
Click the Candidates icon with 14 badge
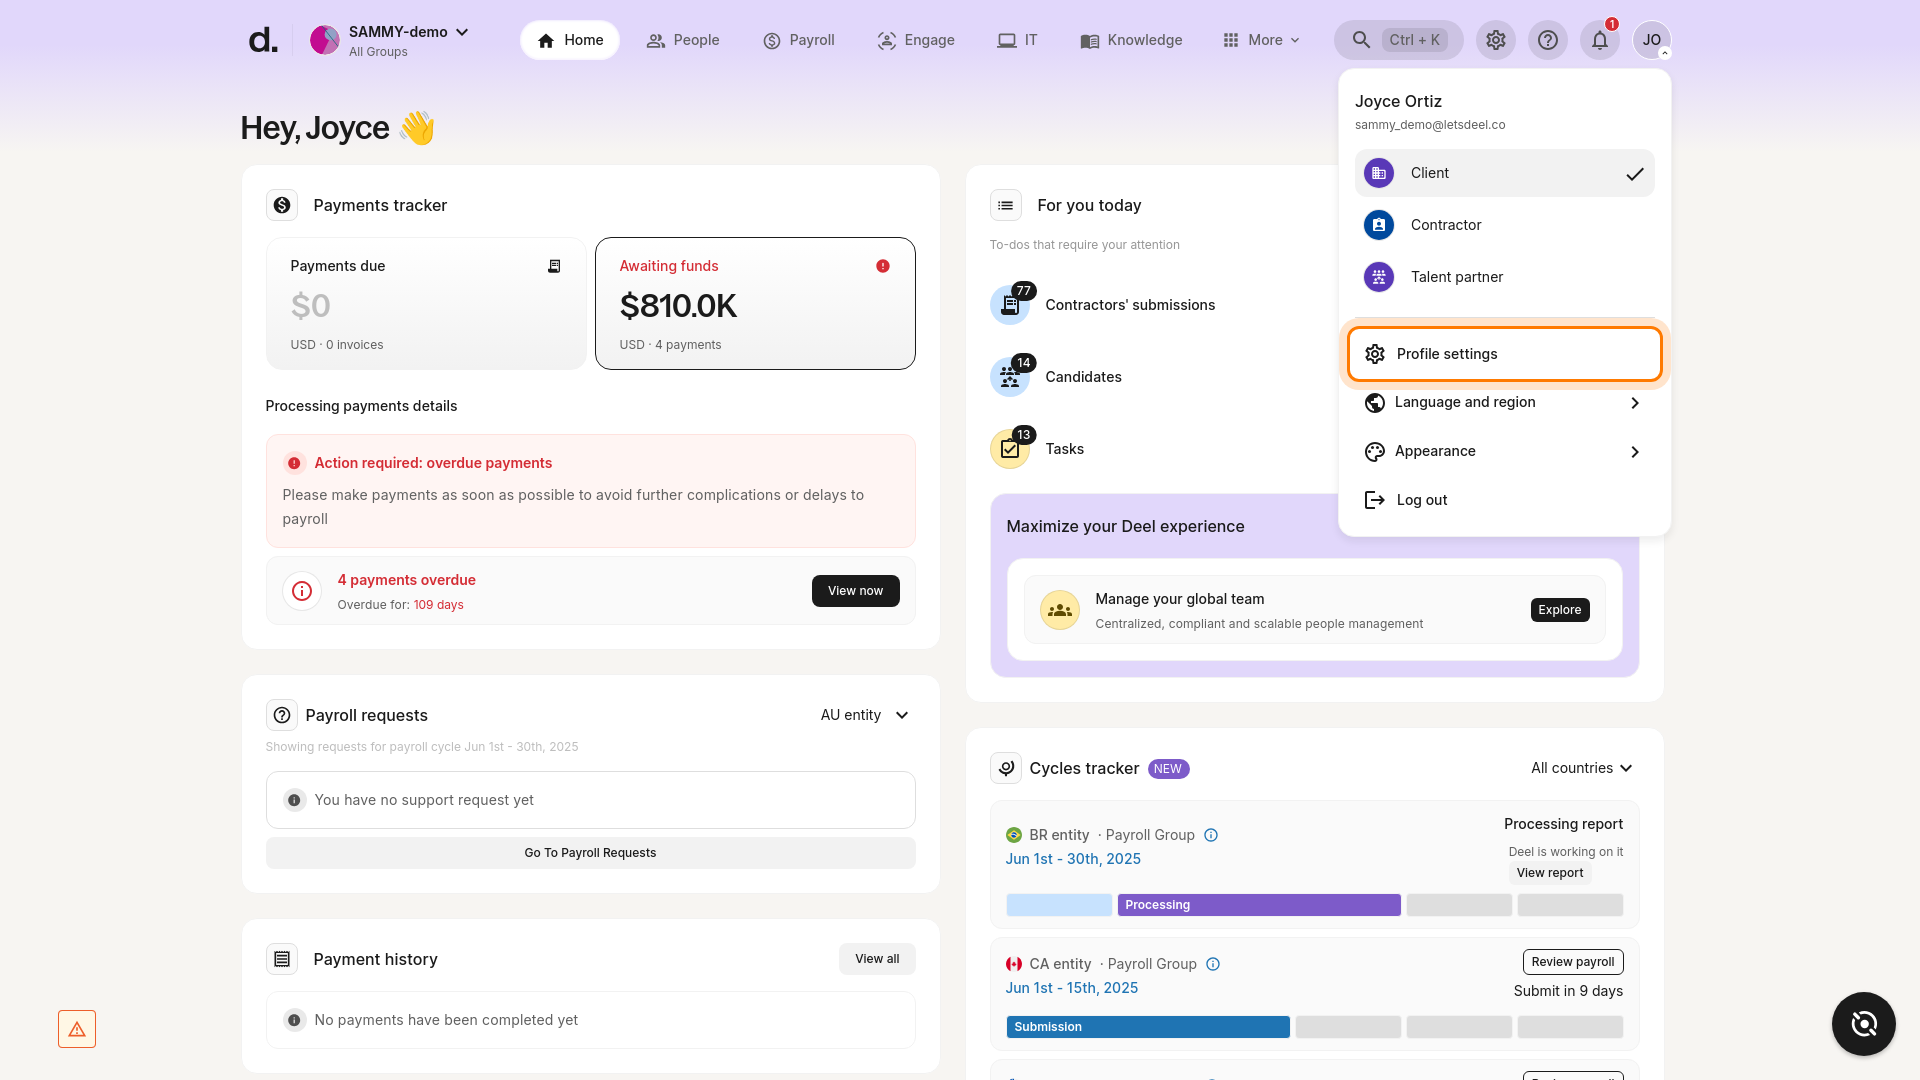pos(1011,376)
